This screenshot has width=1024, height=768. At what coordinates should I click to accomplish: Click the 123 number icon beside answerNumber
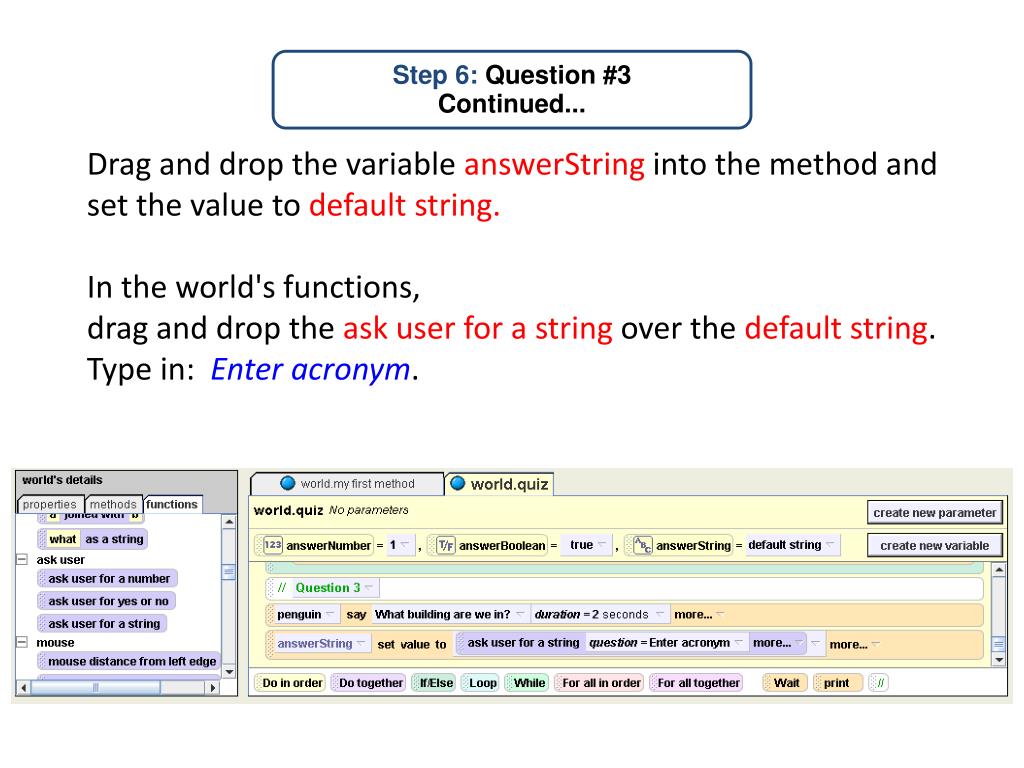(x=272, y=545)
